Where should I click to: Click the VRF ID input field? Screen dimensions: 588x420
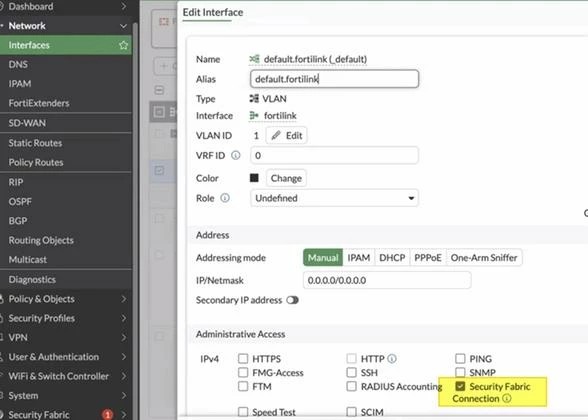334,155
